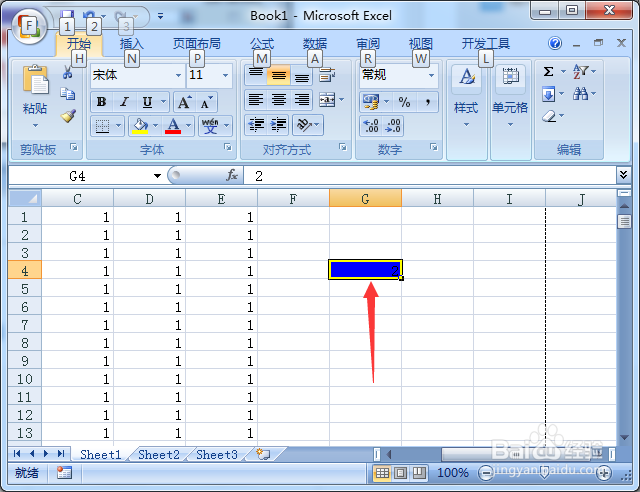Click Accounting Number Format icon
Image resolution: width=640 pixels, height=492 pixels.
point(371,102)
